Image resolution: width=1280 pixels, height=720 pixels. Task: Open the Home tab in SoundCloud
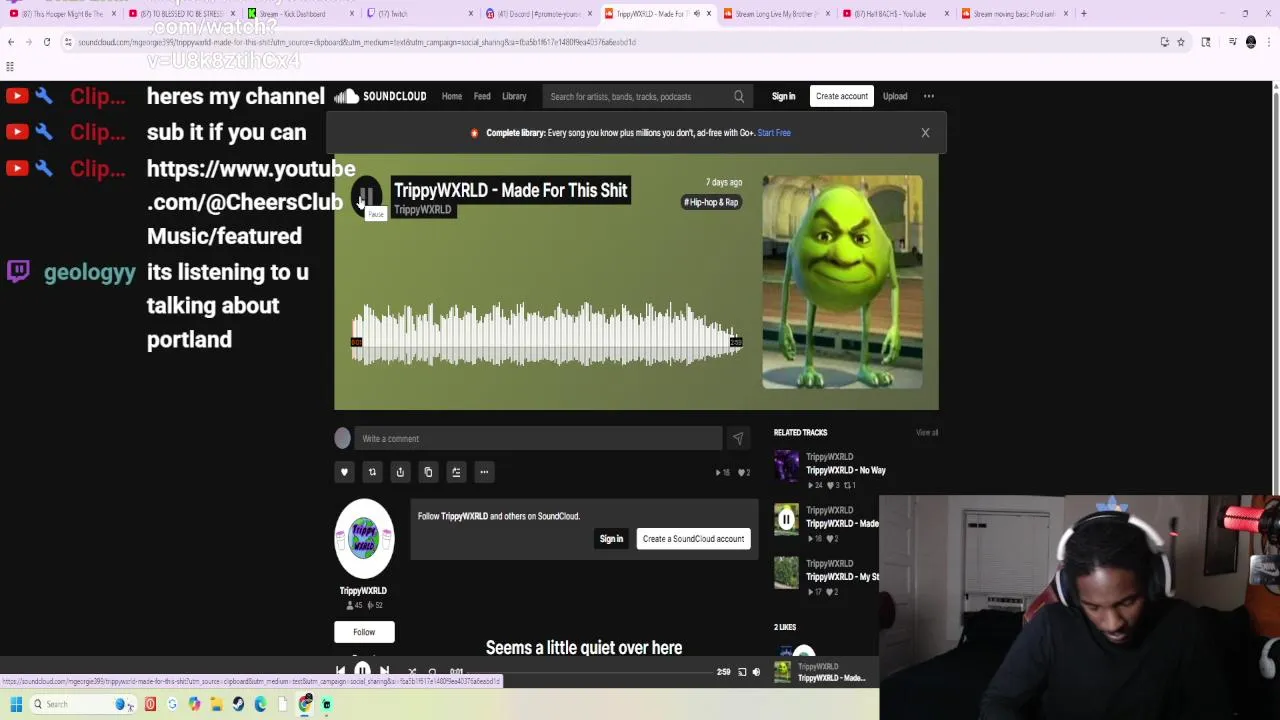452,97
